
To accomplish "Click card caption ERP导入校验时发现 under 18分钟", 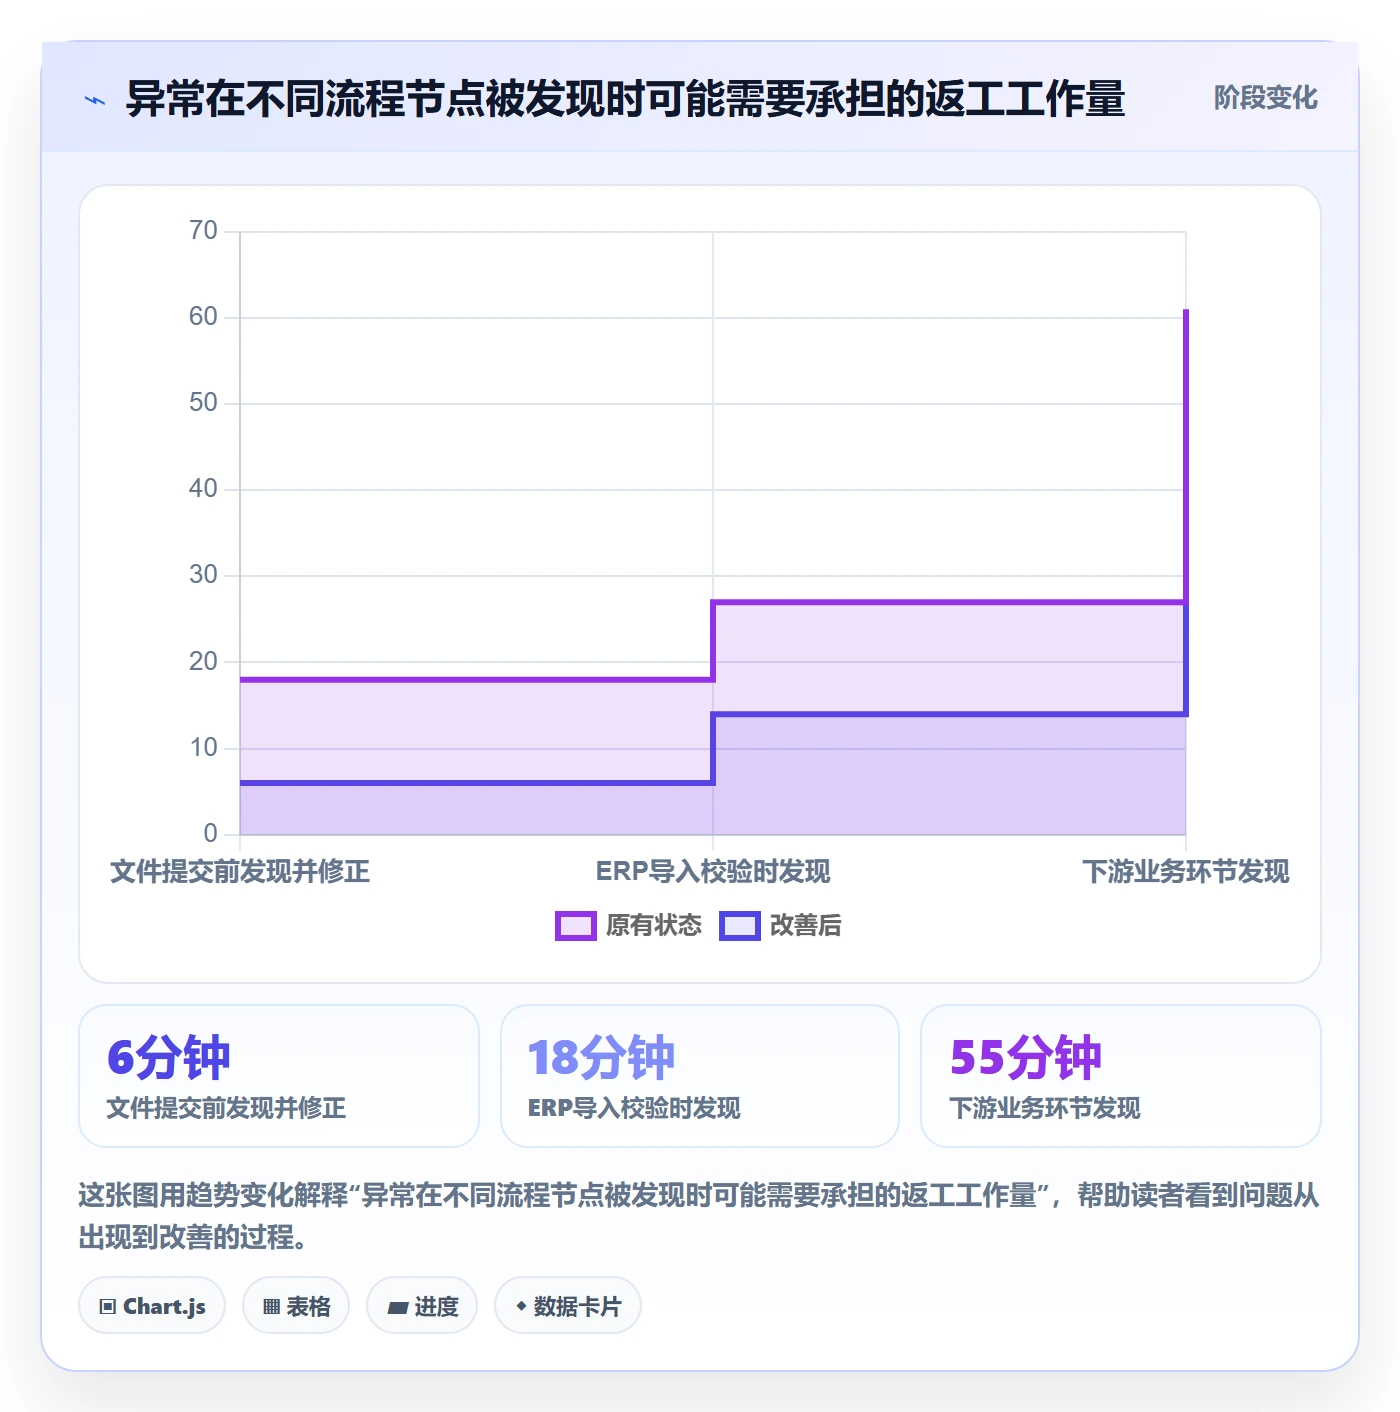I will coord(634,1108).
